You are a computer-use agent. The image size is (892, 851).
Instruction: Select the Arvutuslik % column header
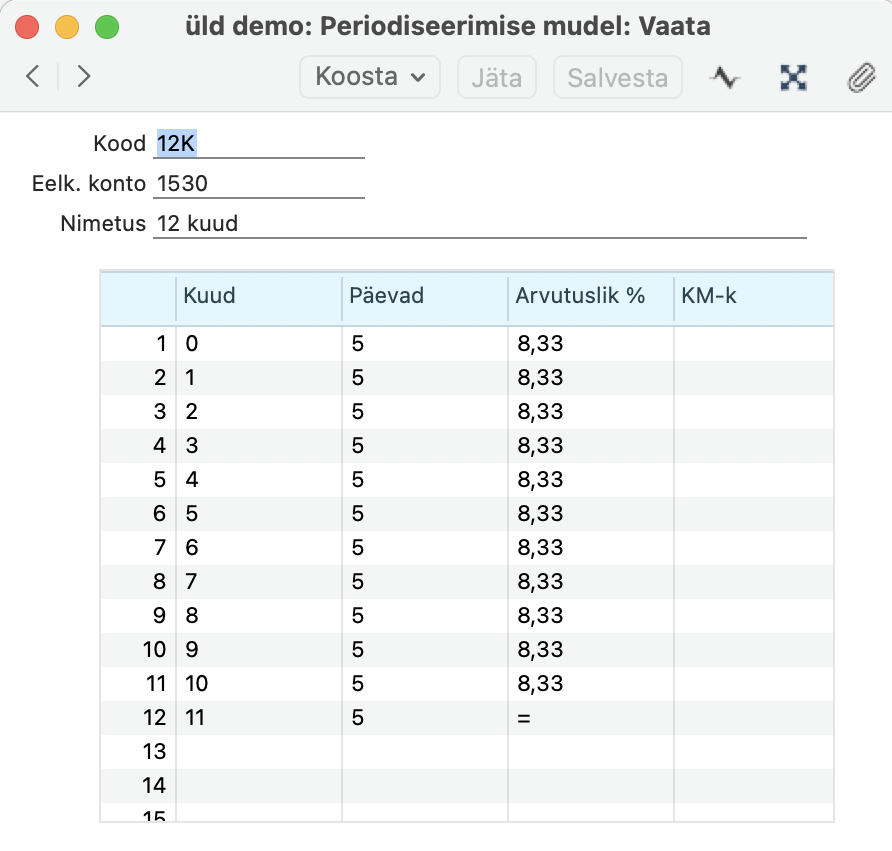point(590,296)
